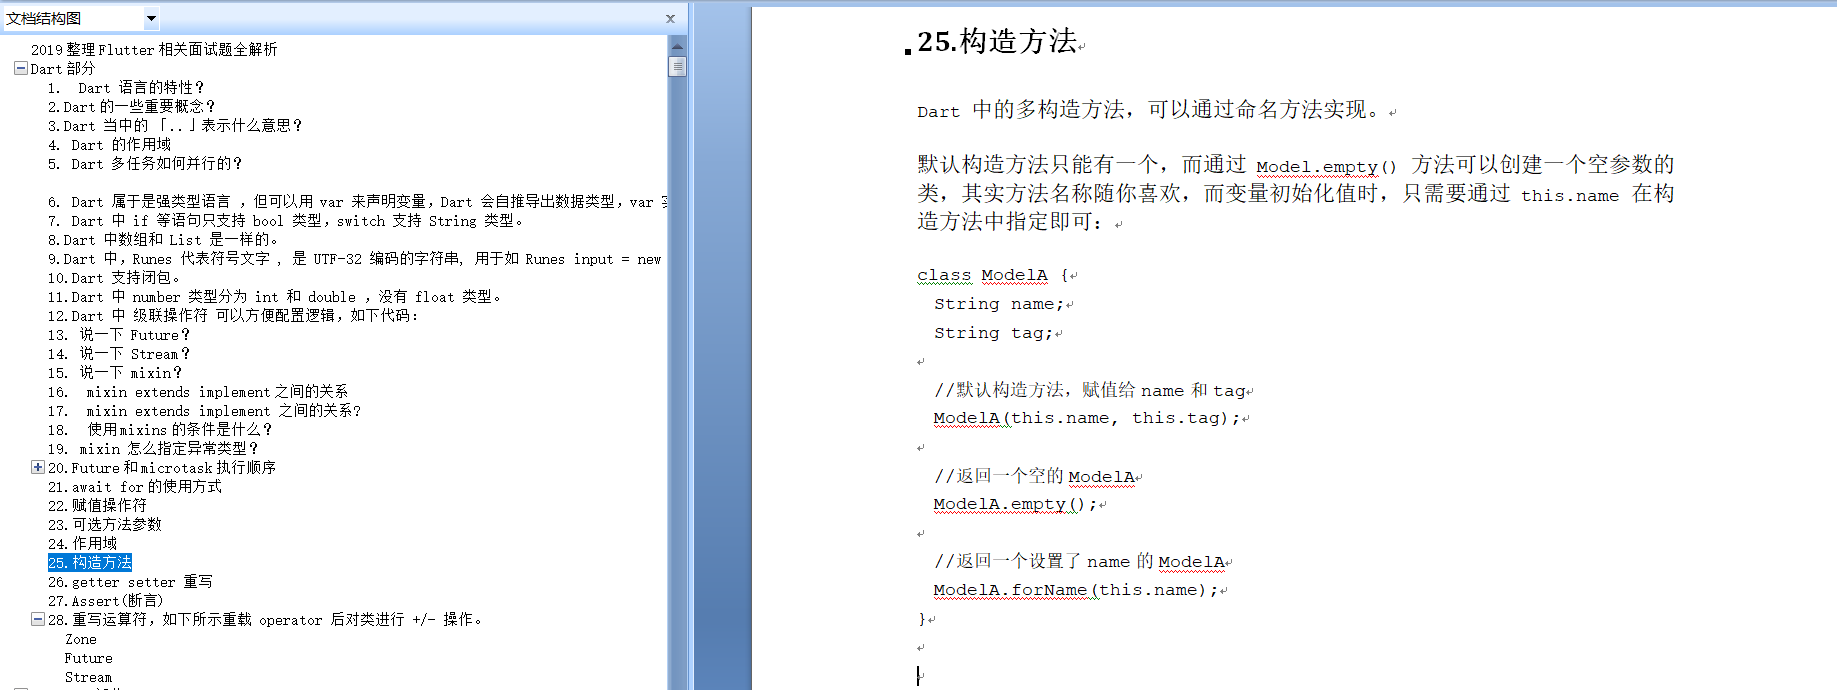
Task: Select 28.重写运算符 heading text
Action: click(266, 619)
